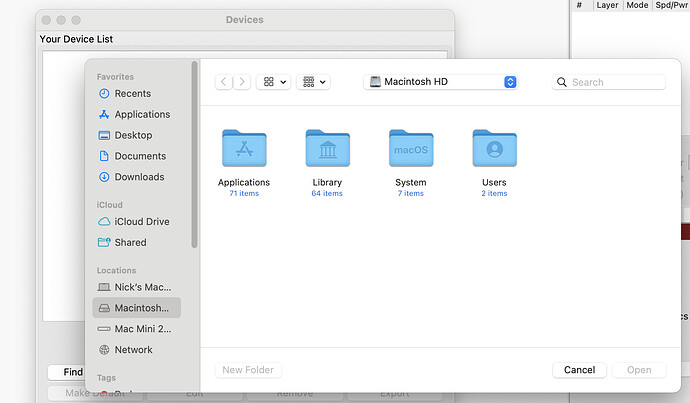Click the magnifying glass search icon
Screen dimensions: 690x403
562,82
